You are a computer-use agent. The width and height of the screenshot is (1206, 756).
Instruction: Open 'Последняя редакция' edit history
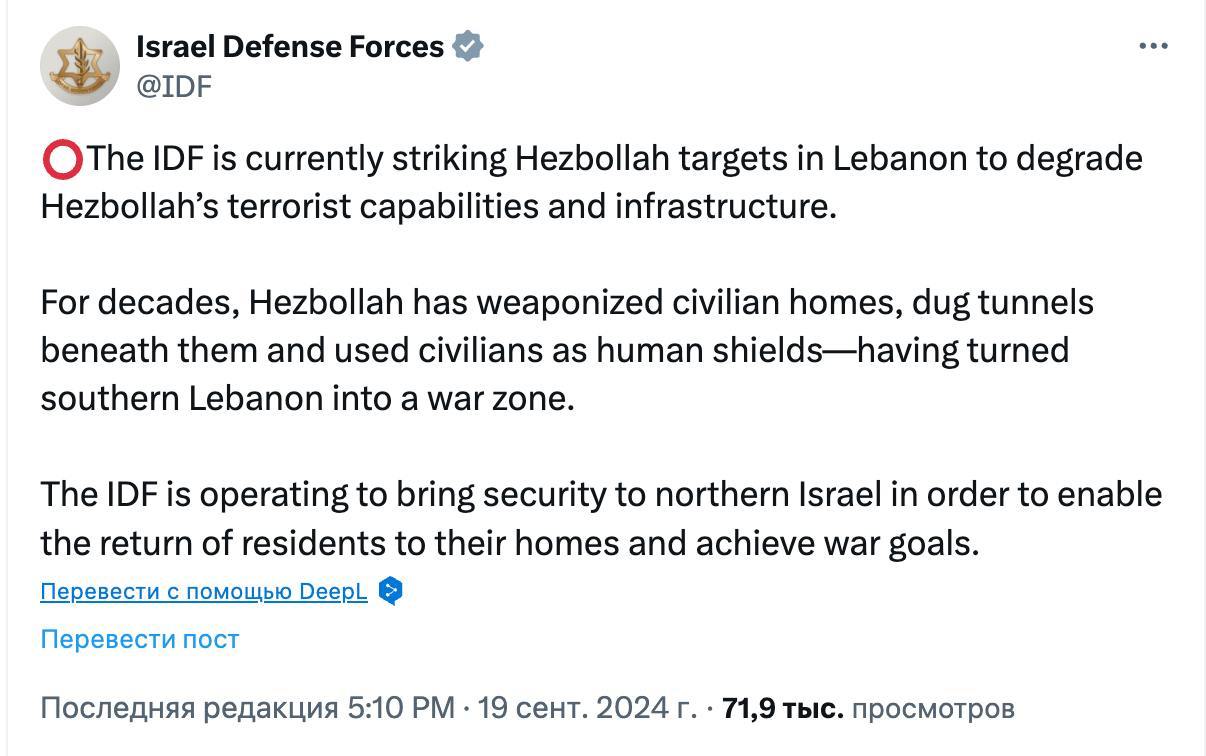coord(190,708)
